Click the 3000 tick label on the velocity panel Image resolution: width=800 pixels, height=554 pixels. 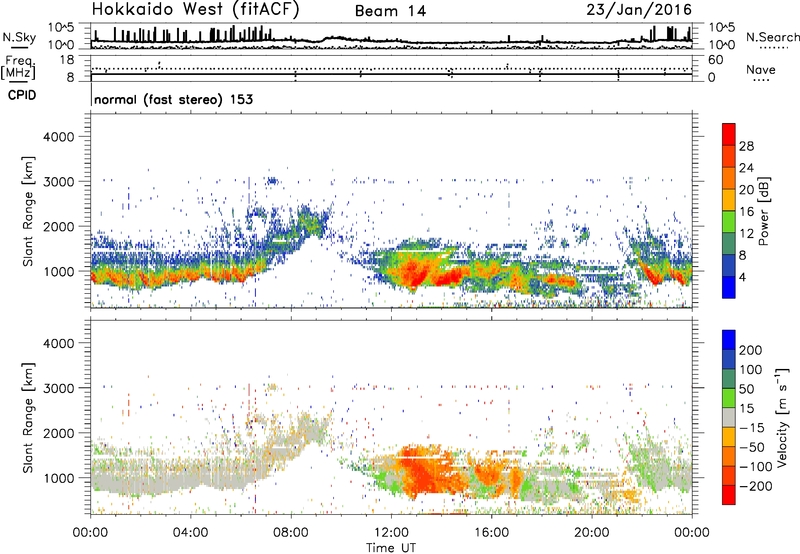coord(59,388)
